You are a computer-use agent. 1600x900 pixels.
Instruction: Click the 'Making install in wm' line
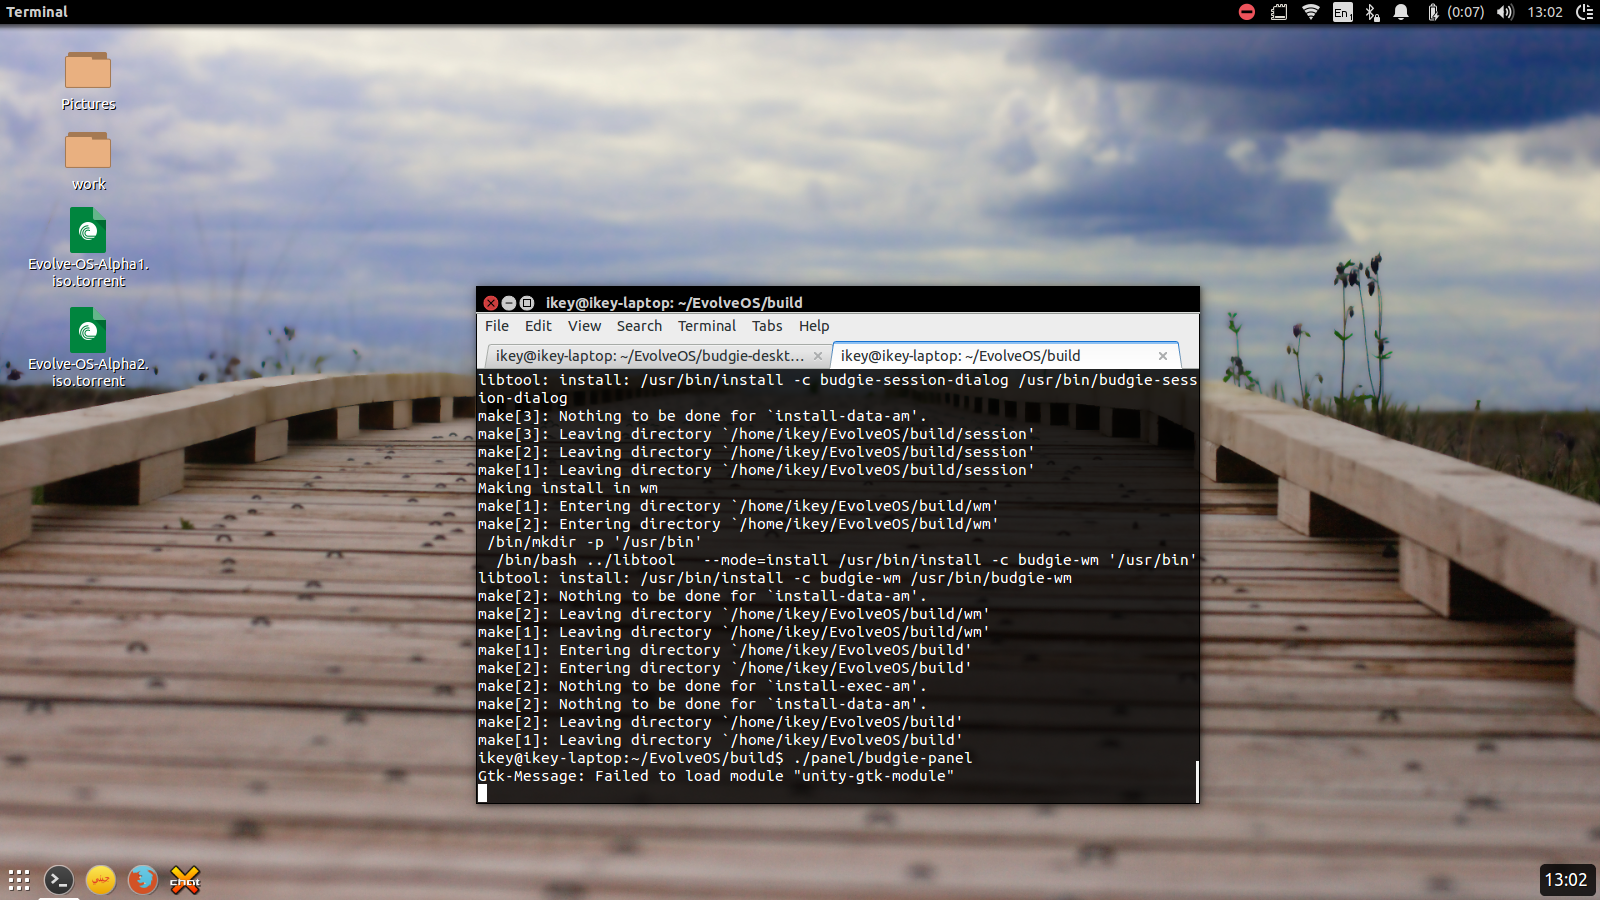[x=568, y=488]
